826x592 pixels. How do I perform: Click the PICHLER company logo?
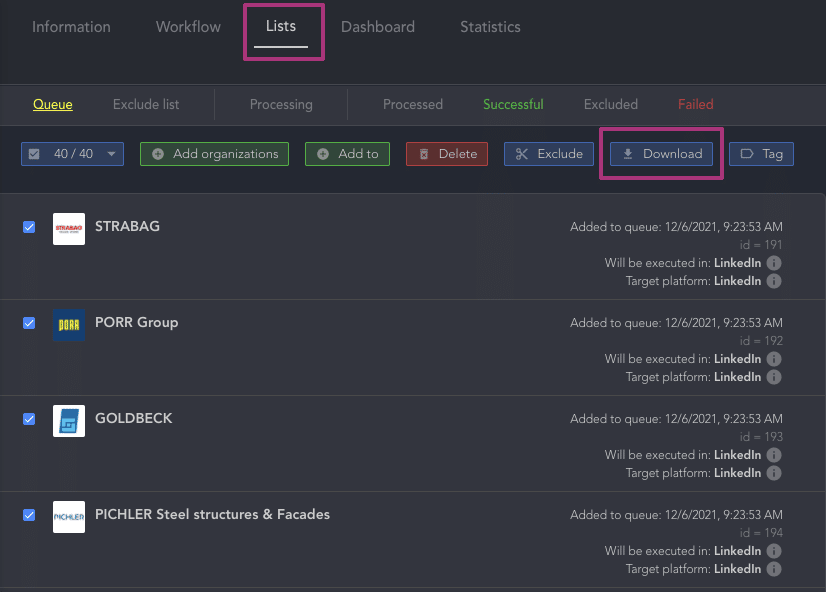point(69,517)
